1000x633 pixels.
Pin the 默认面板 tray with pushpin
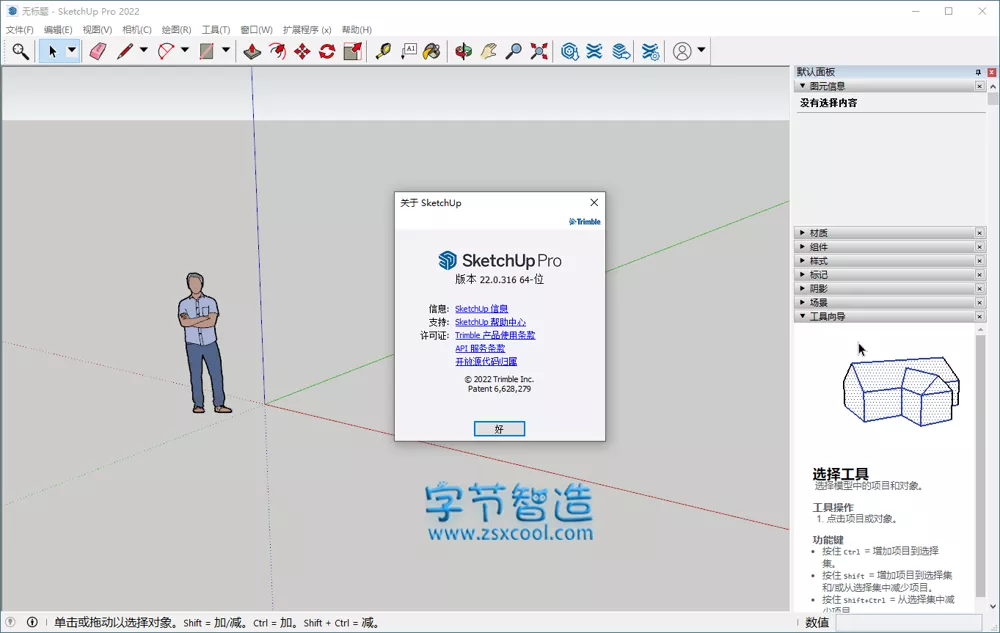(x=978, y=72)
